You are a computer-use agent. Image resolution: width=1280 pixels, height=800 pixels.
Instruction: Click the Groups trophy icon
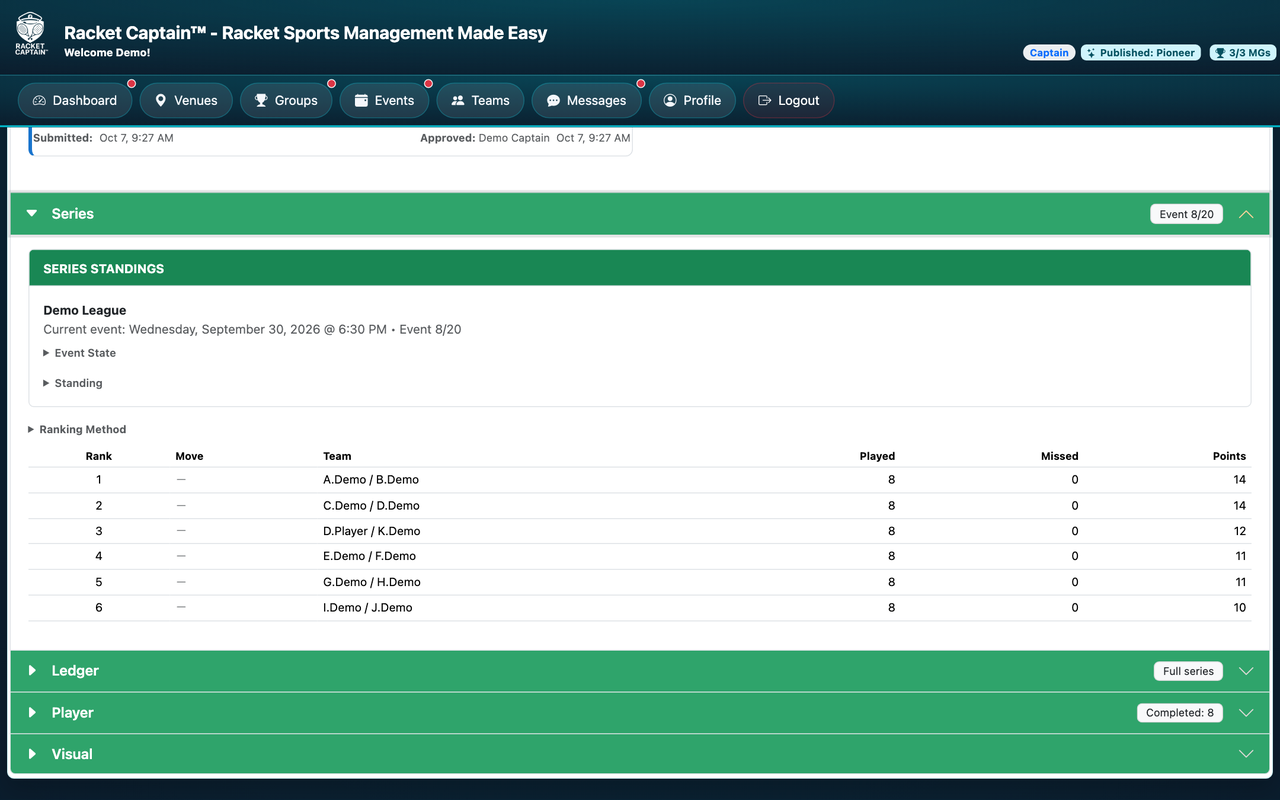point(261,100)
